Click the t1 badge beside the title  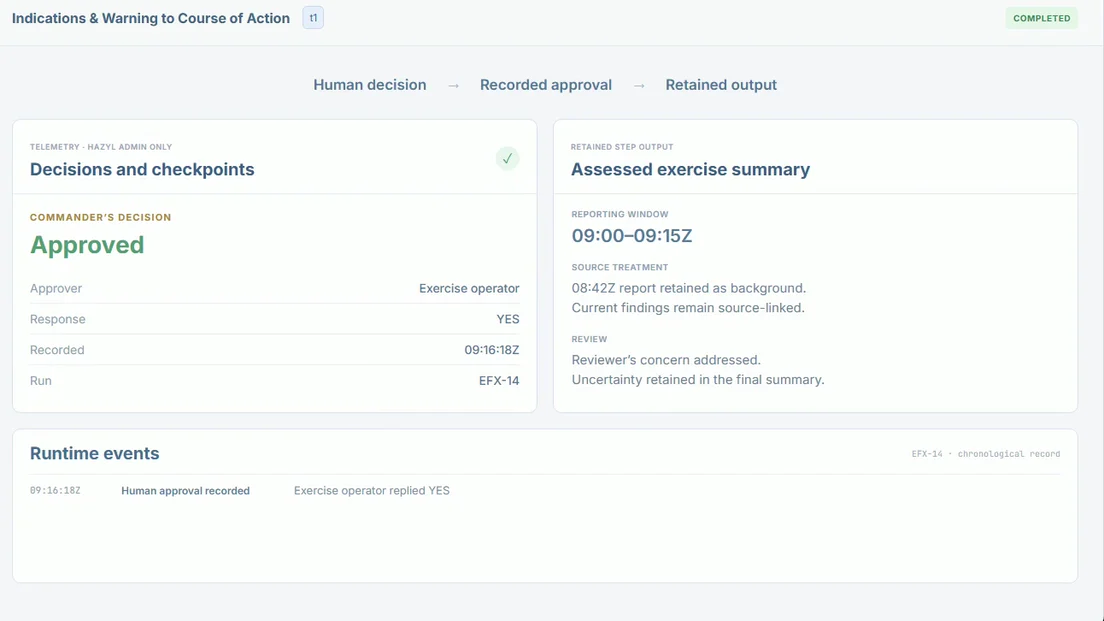[313, 18]
